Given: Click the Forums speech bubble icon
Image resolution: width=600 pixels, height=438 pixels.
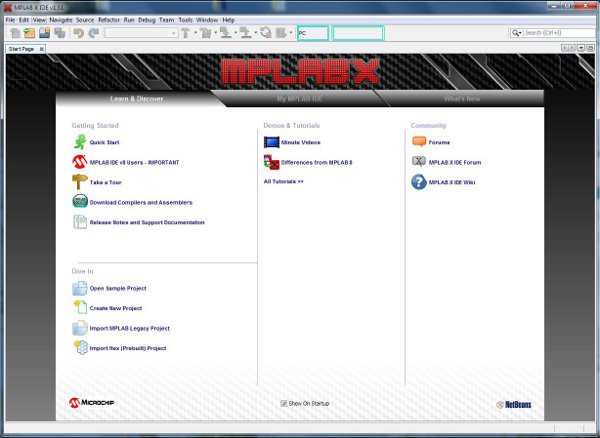Looking at the screenshot, I should (419, 142).
